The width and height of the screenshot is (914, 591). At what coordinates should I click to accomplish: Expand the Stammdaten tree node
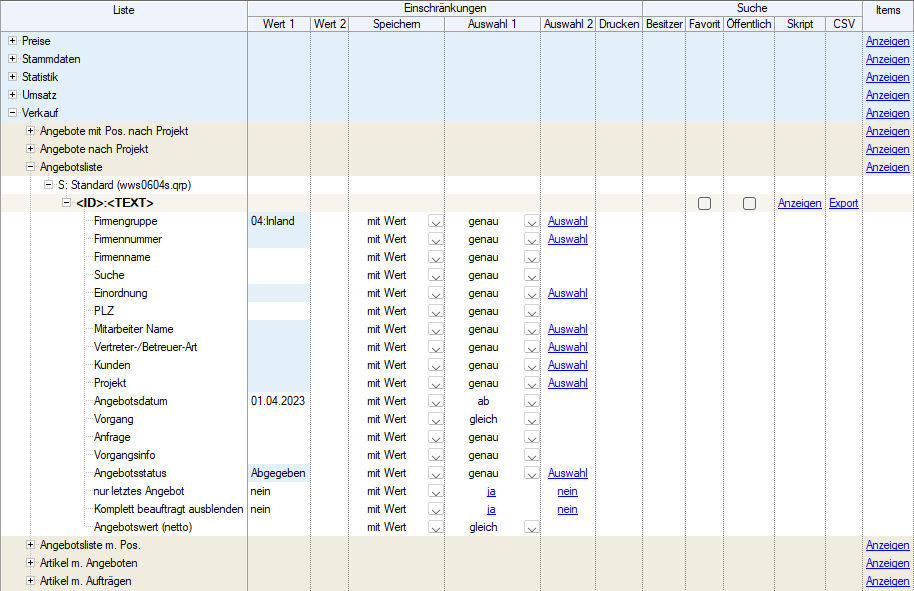pos(12,59)
